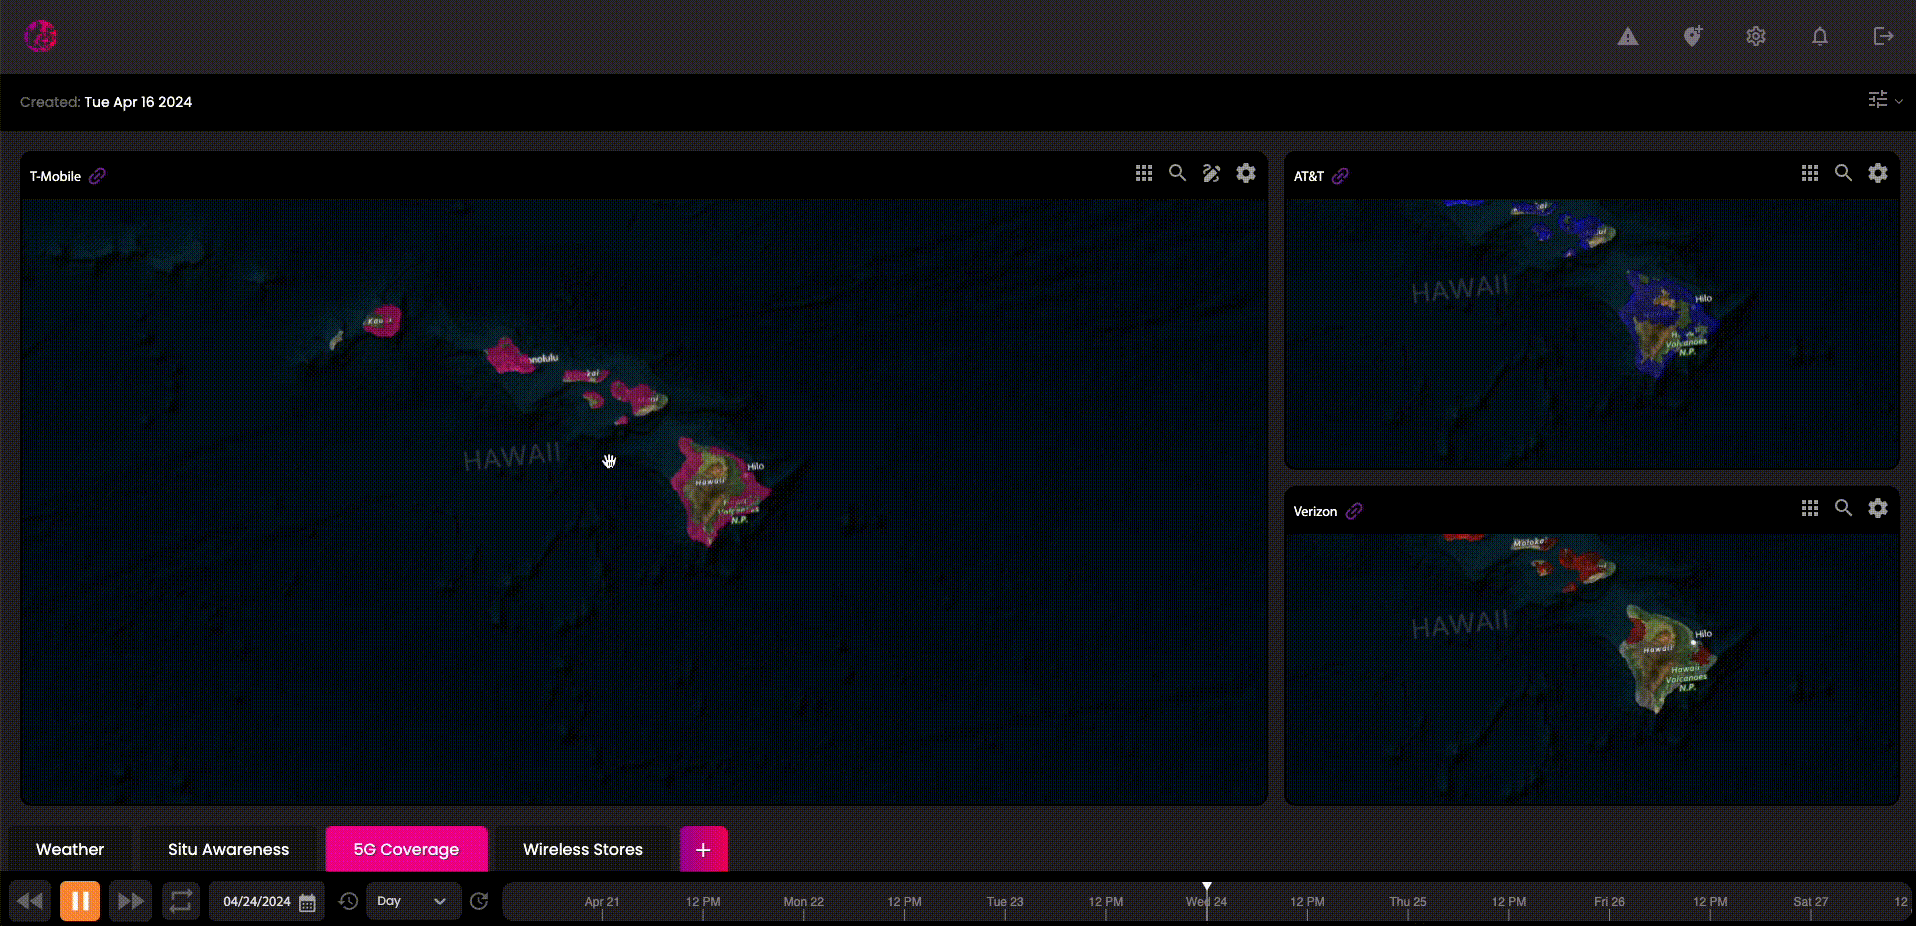Click the add location pin icon
1916x926 pixels.
click(x=1692, y=36)
